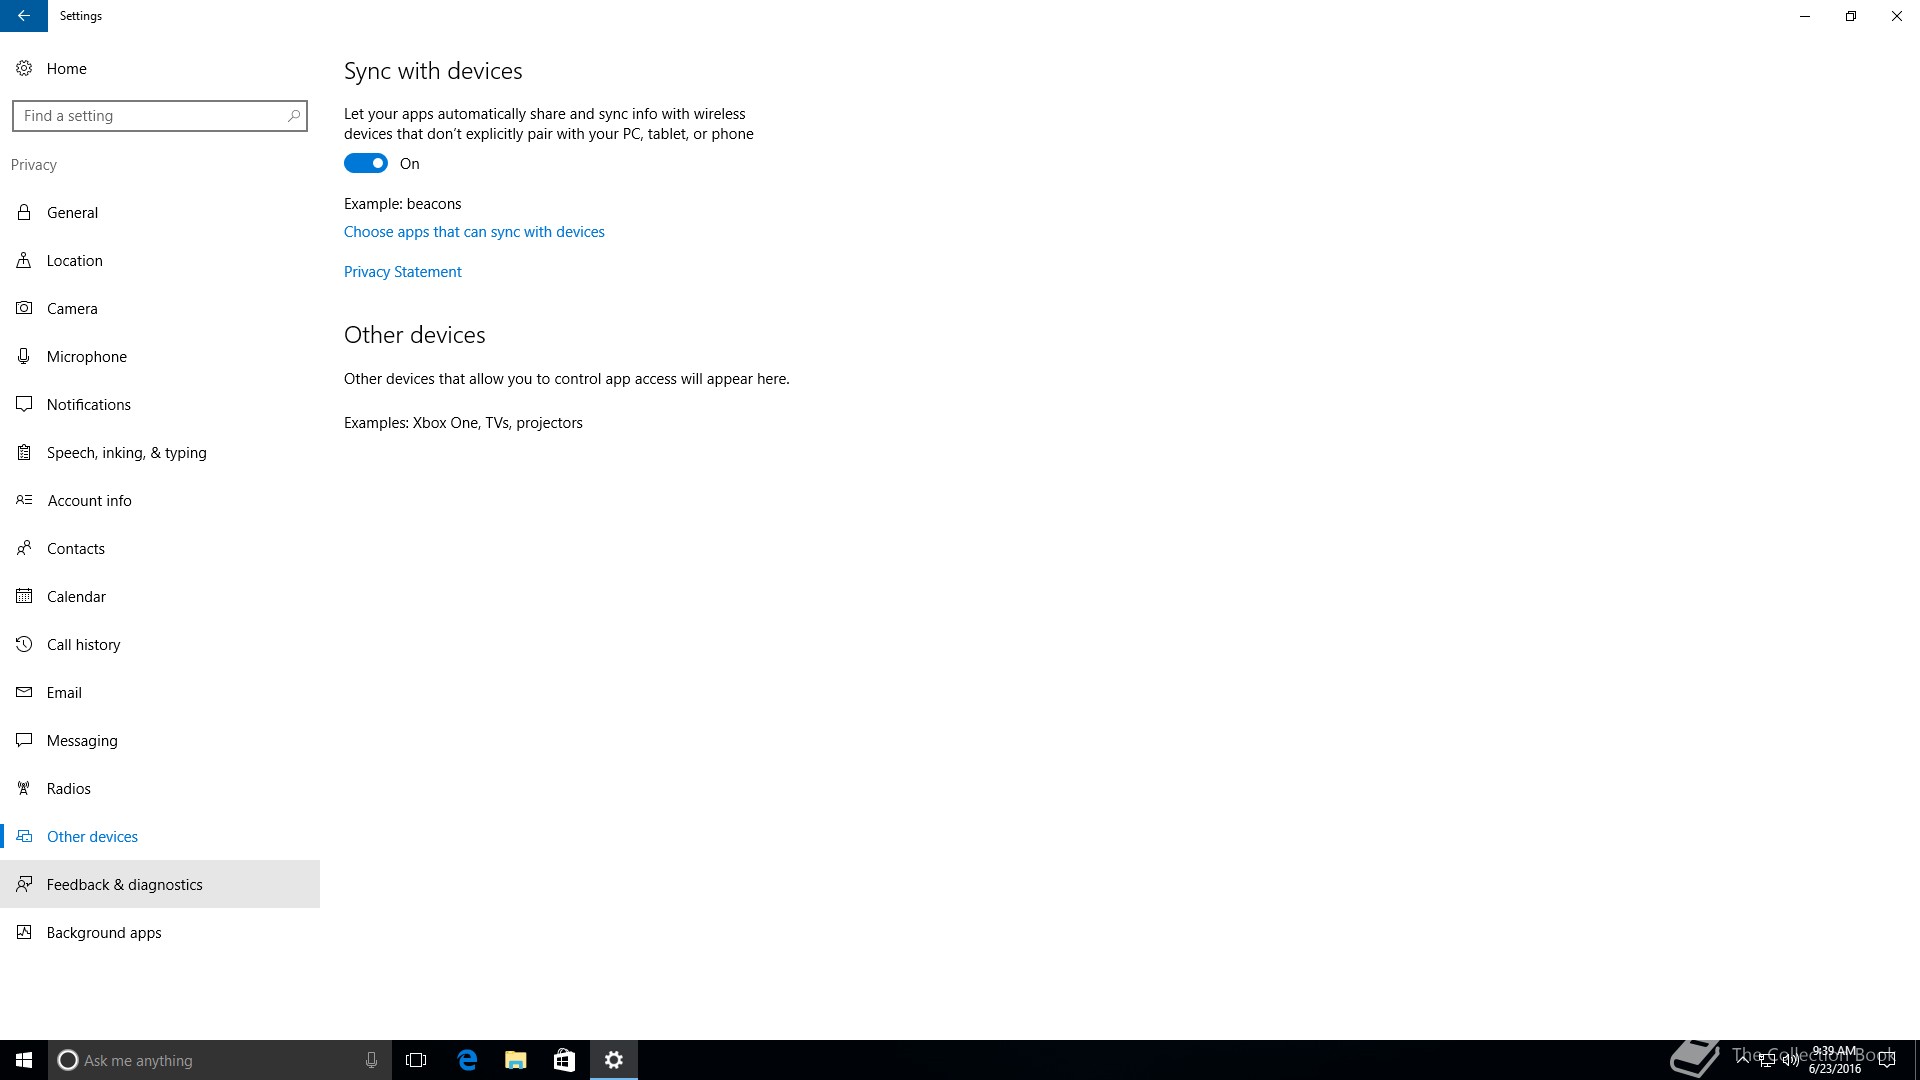Screen dimensions: 1920x1080
Task: Click the Radios antenna icon
Action: coord(24,788)
